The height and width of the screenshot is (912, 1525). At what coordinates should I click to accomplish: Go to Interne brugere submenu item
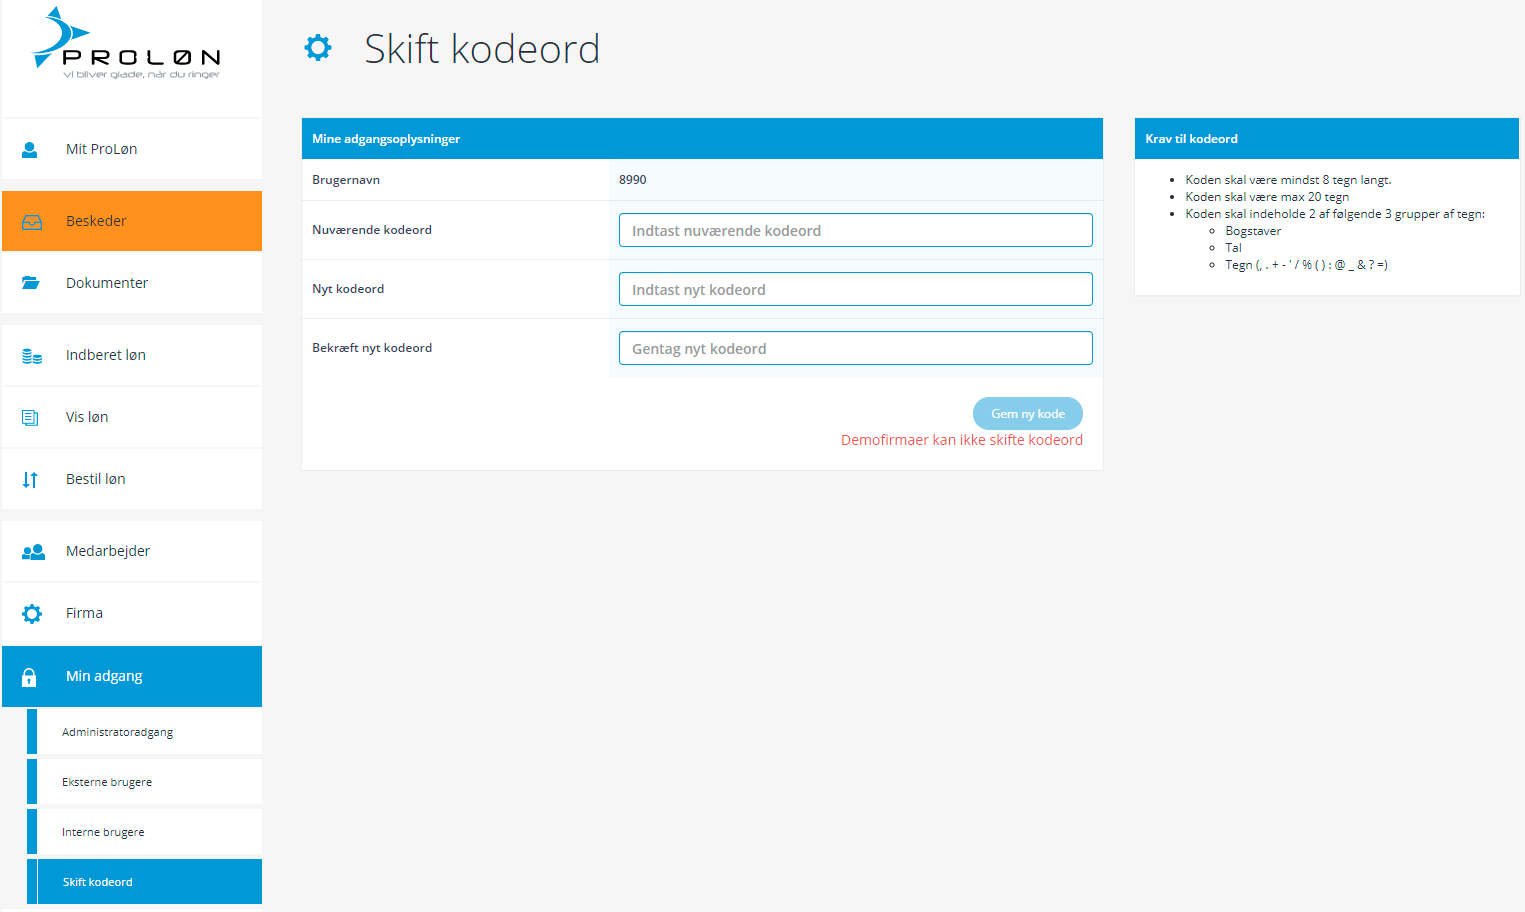click(103, 832)
